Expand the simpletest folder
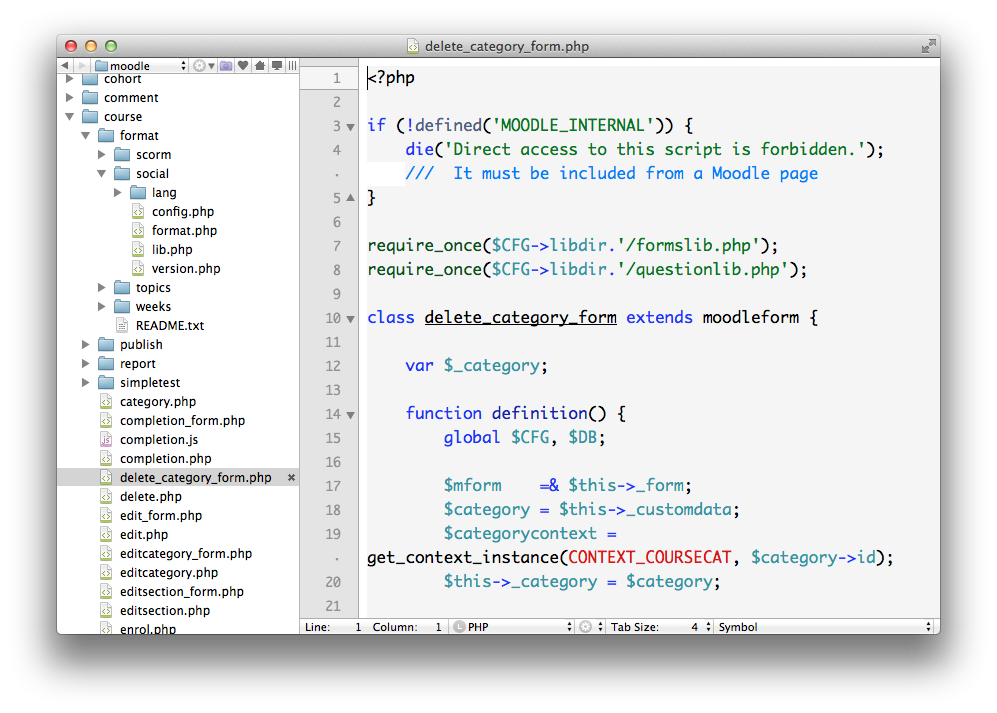Viewport: 997px width, 713px height. (86, 382)
